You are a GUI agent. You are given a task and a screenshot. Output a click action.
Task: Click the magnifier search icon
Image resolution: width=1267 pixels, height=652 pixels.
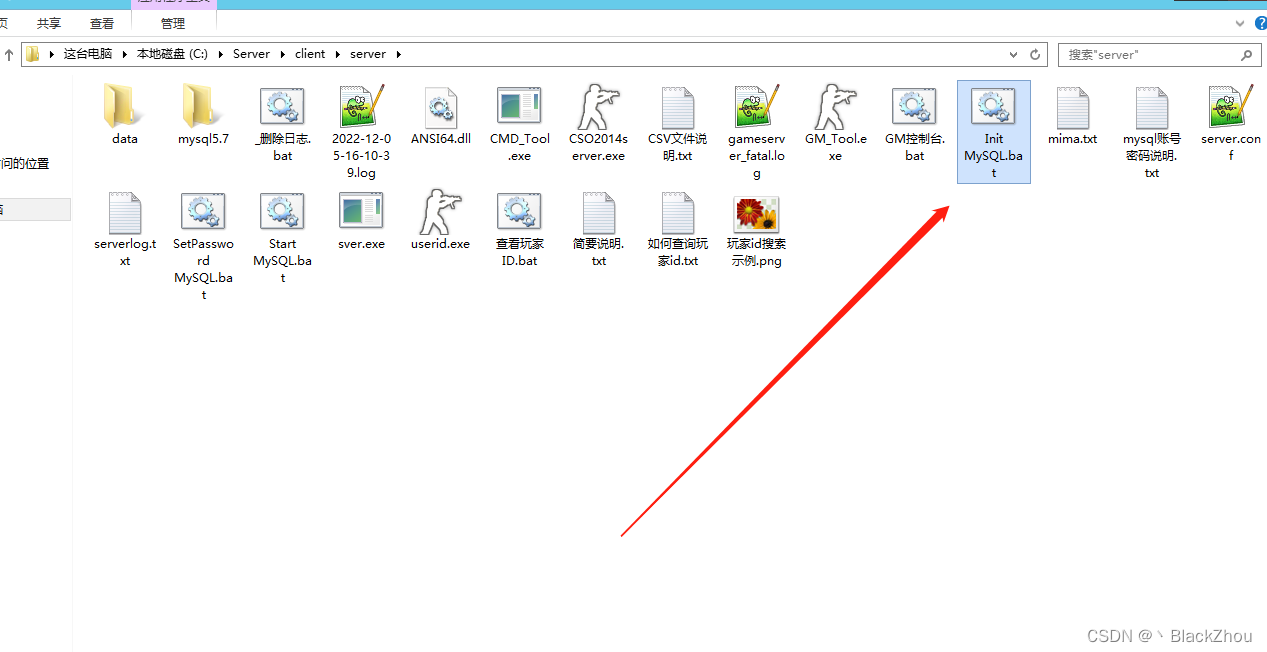point(1246,55)
